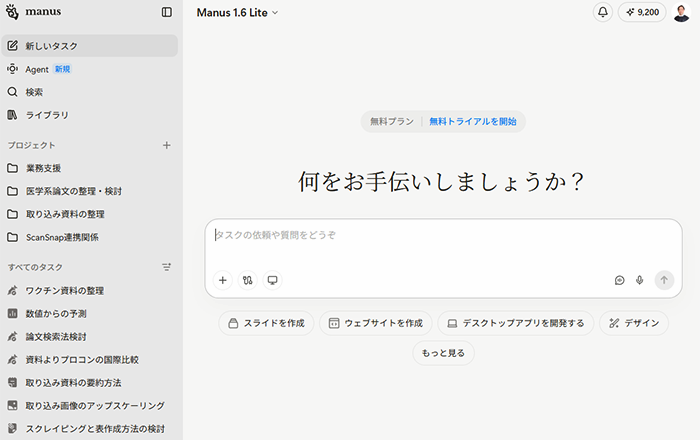Choose デザイン suggestion
Image resolution: width=700 pixels, height=440 pixels.
click(634, 323)
